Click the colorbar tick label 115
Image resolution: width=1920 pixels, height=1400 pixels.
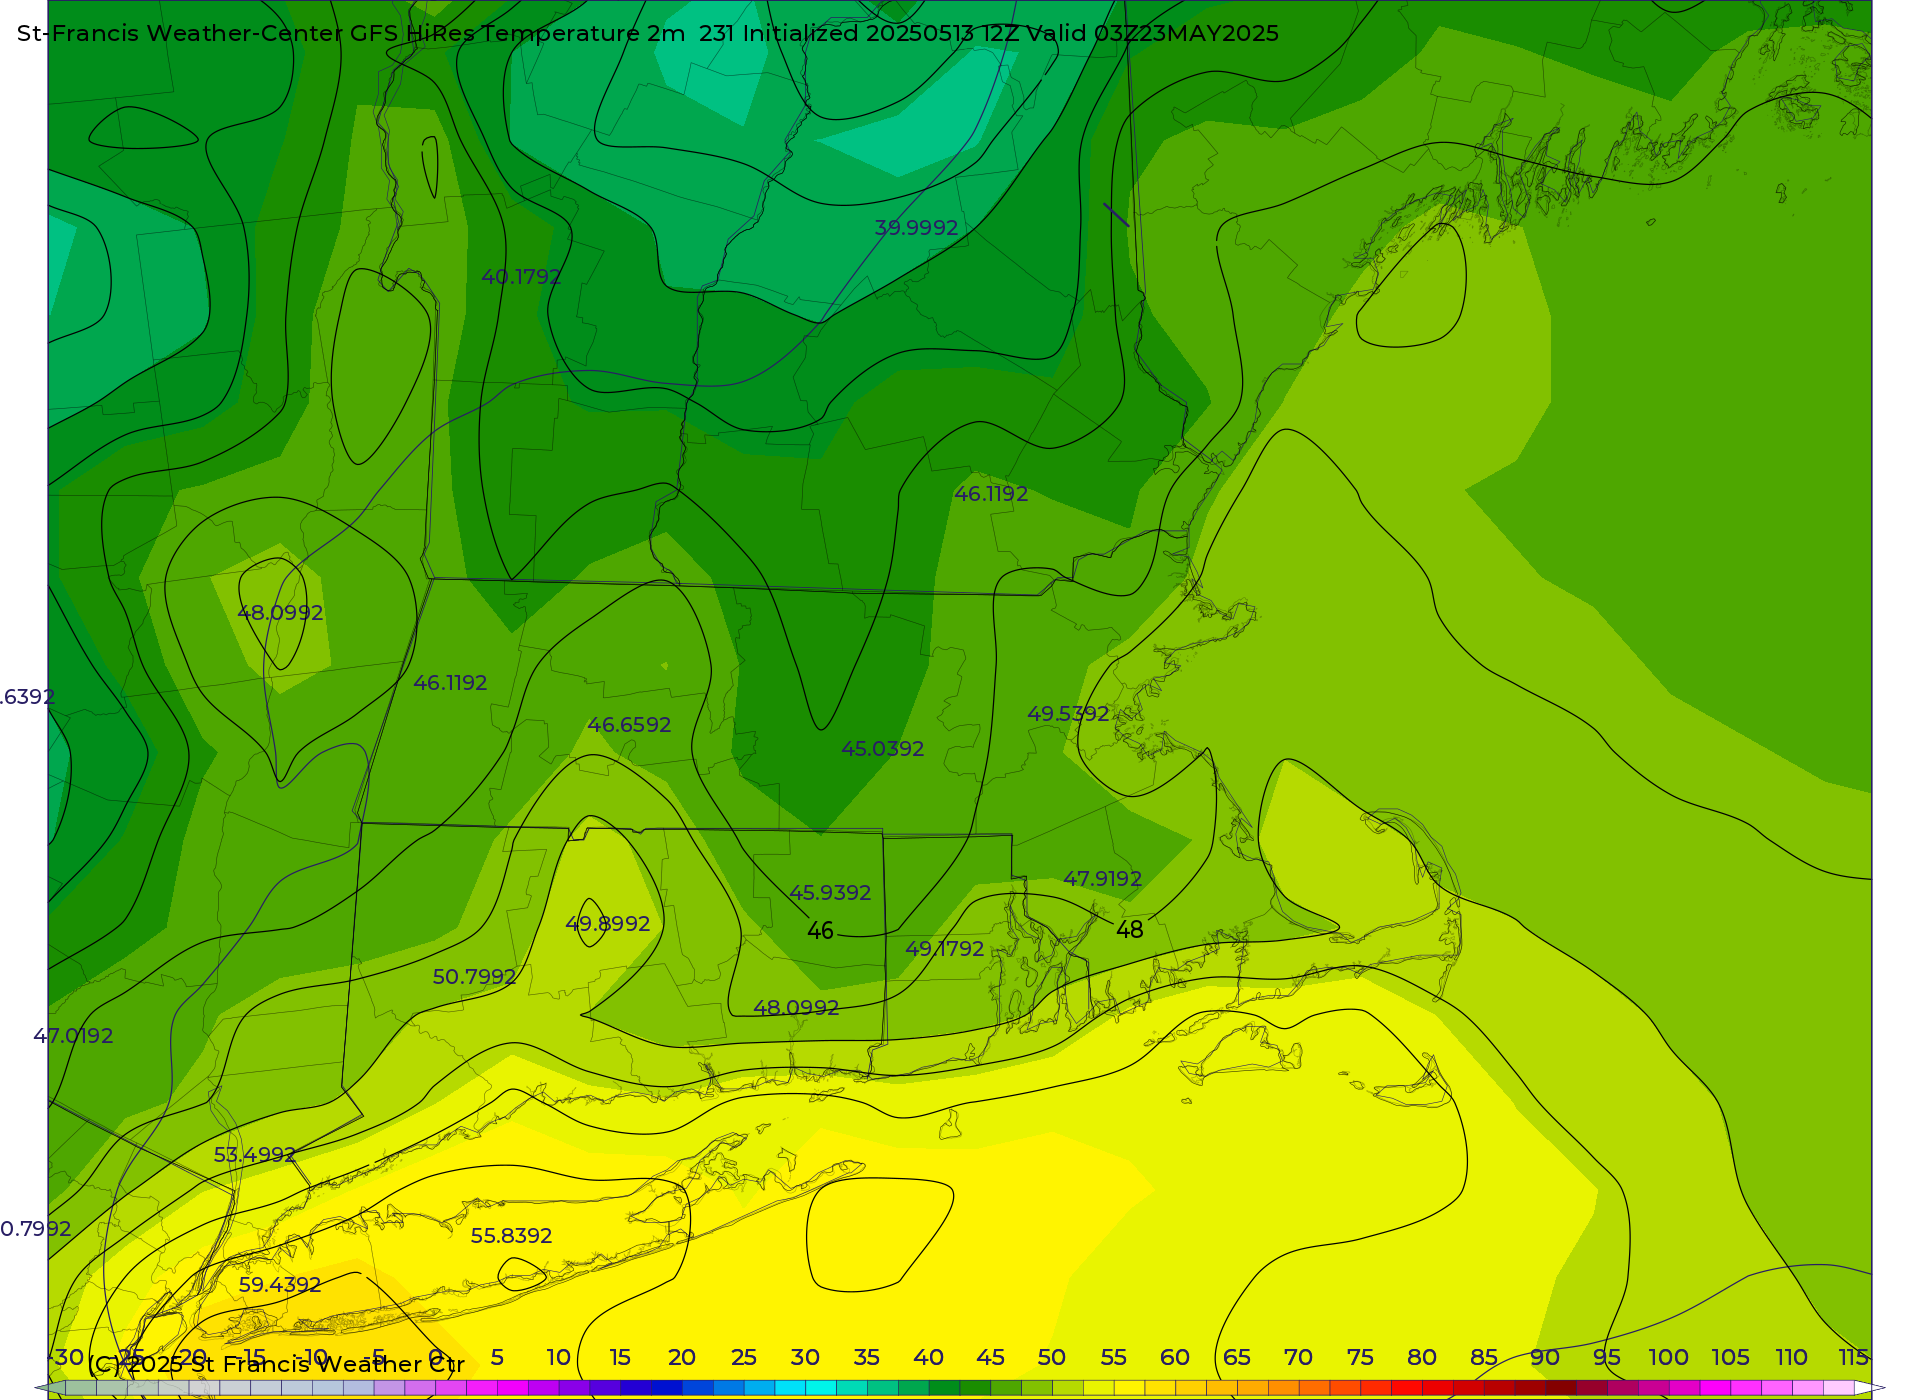1853,1358
